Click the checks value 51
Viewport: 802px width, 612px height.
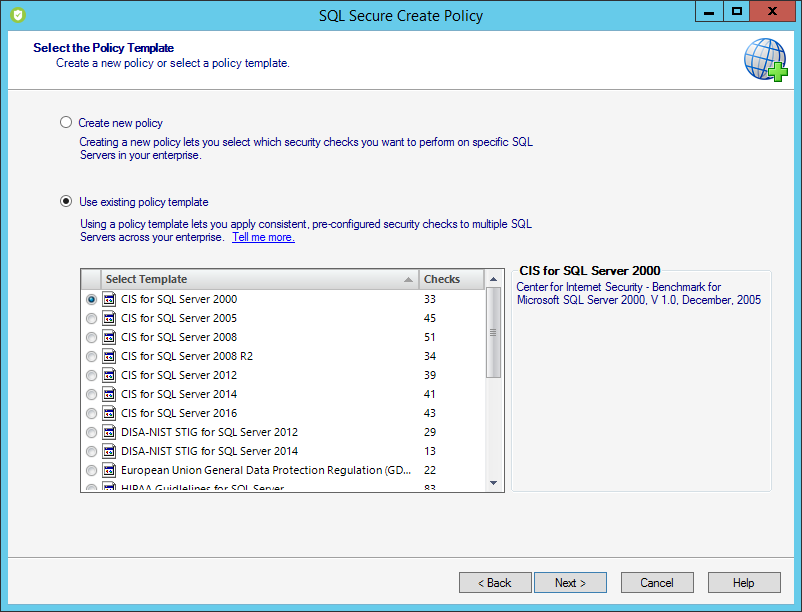[x=430, y=337]
